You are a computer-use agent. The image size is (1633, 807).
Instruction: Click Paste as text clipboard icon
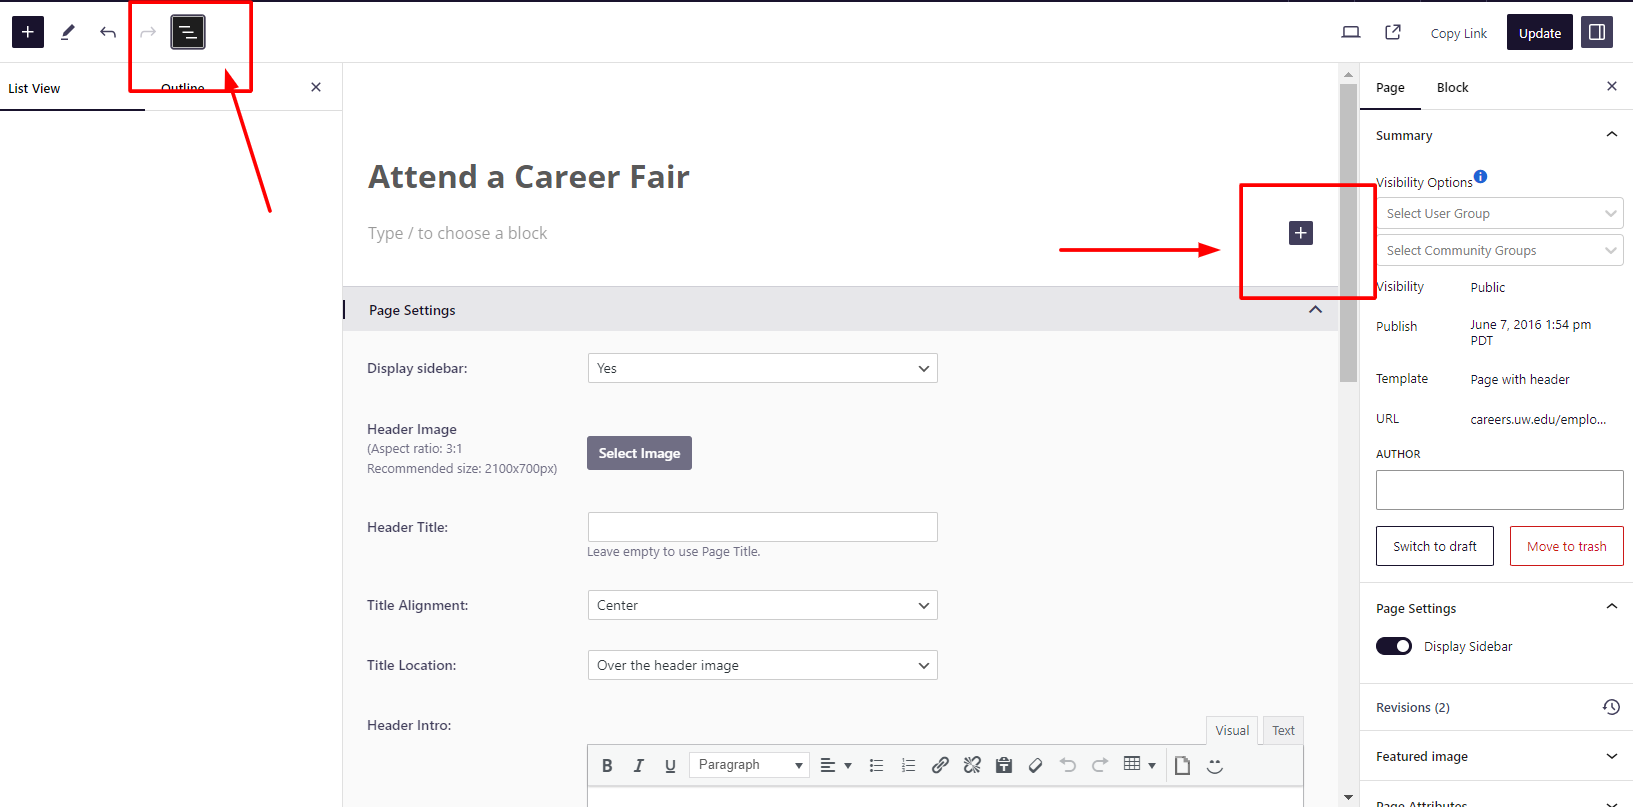click(1004, 765)
